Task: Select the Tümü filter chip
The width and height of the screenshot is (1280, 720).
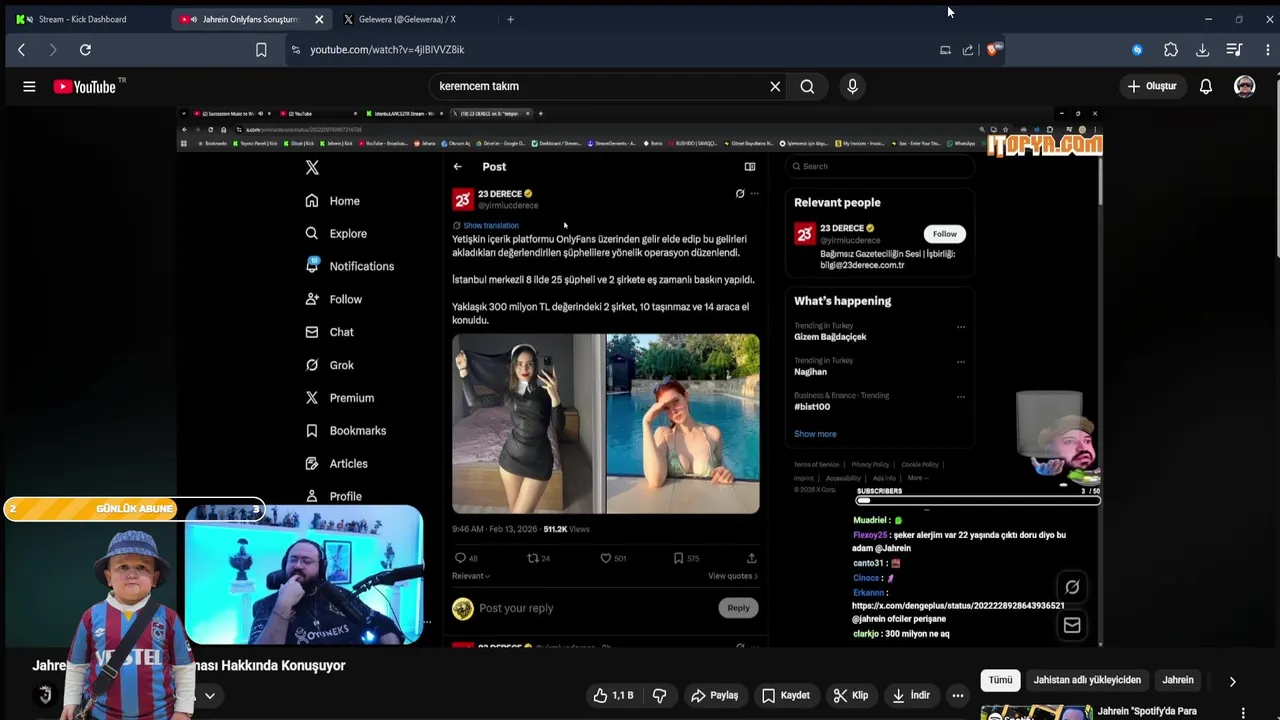Action: point(1000,680)
